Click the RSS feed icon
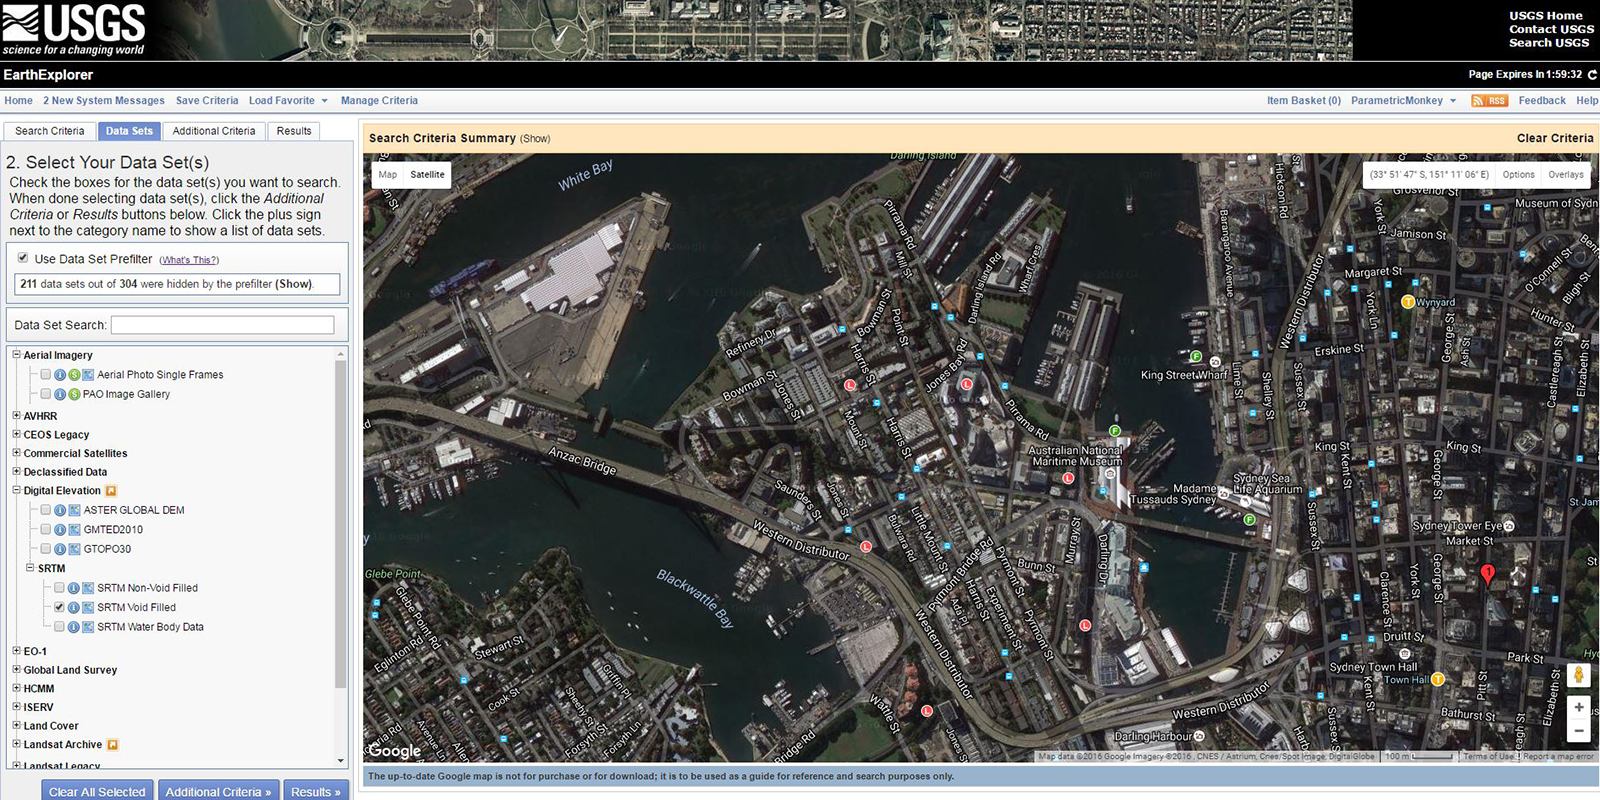 coord(1489,101)
